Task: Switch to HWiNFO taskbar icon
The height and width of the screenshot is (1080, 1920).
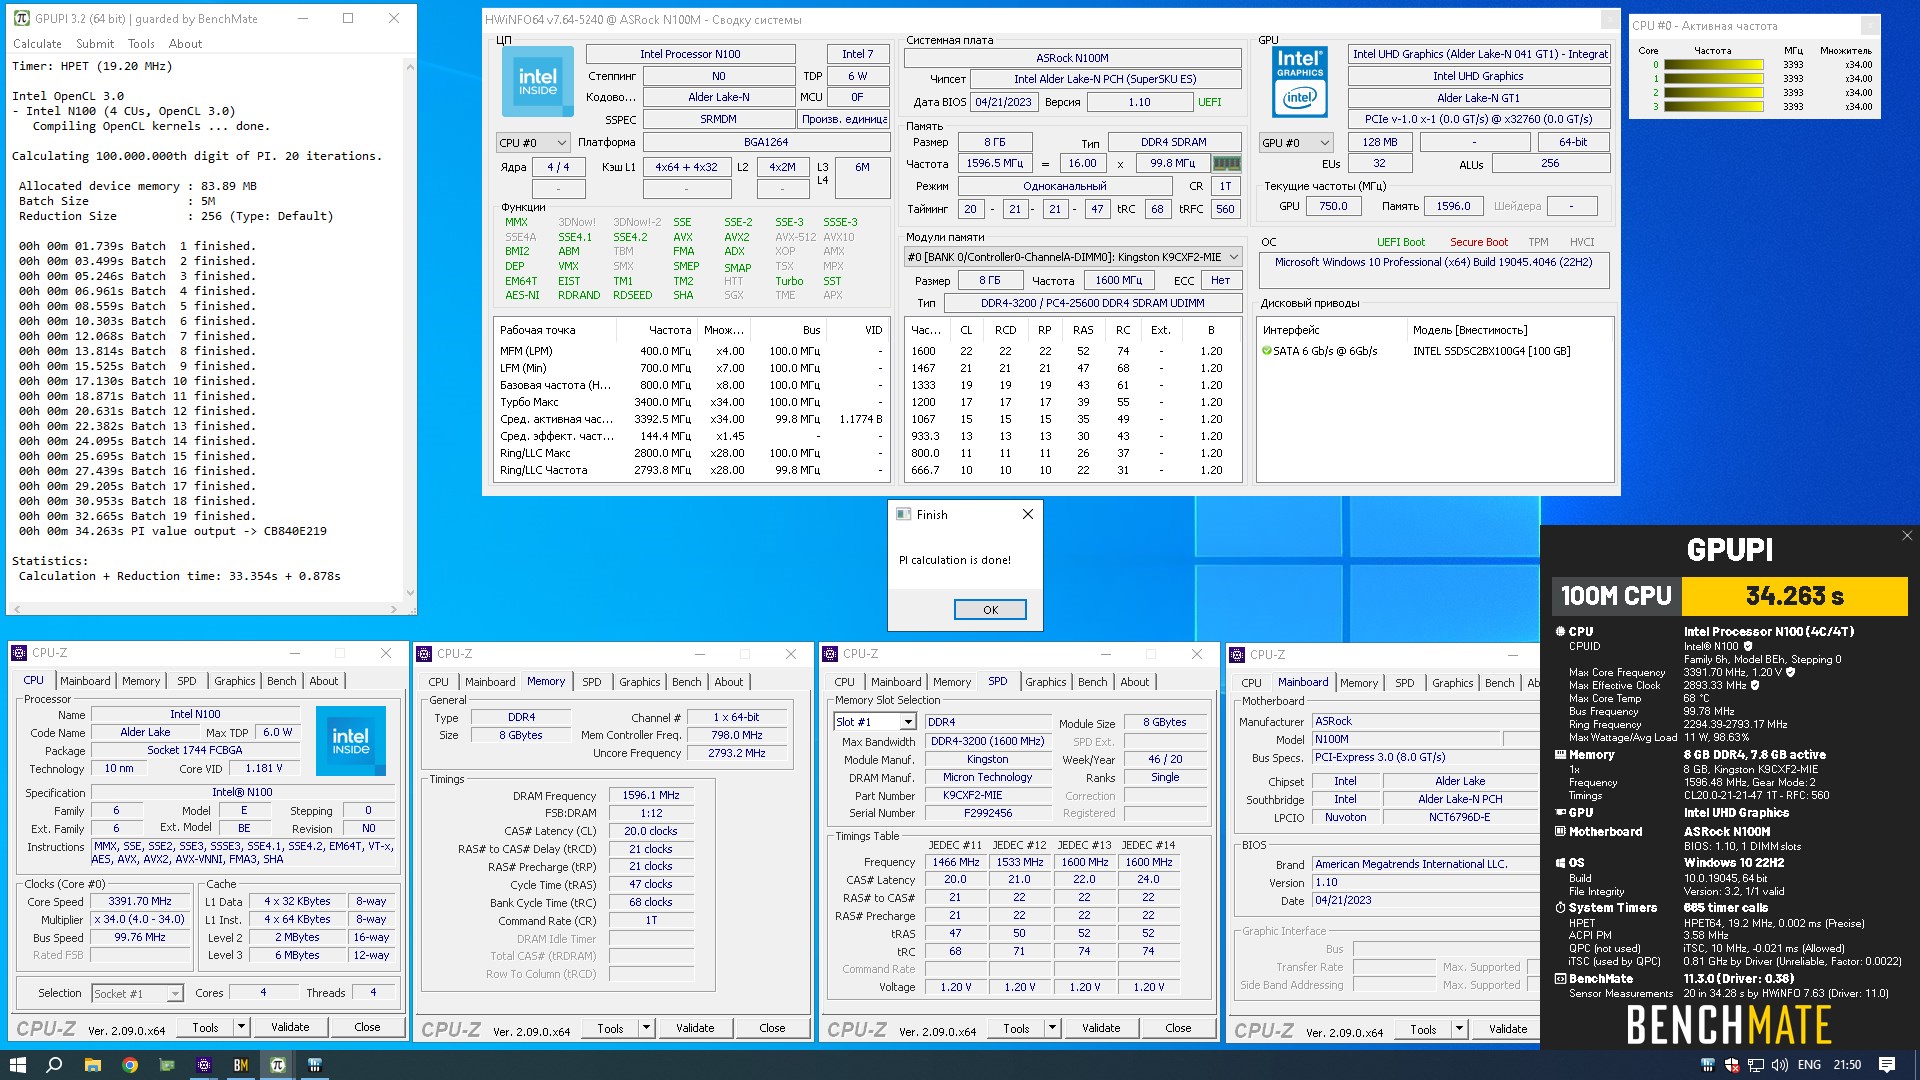Action: point(315,1065)
